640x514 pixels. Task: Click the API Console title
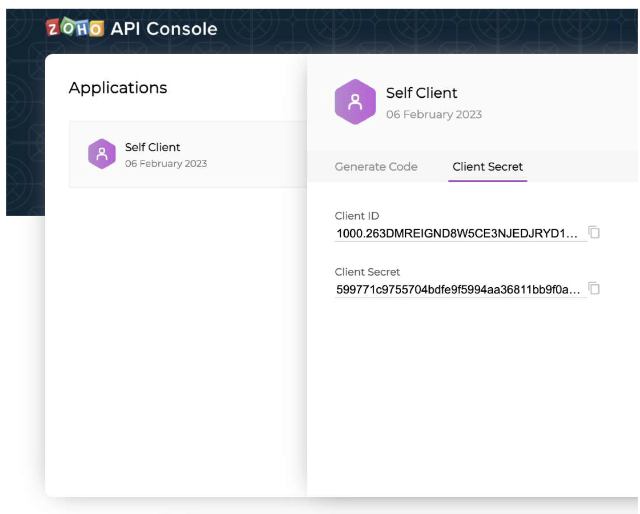(164, 29)
